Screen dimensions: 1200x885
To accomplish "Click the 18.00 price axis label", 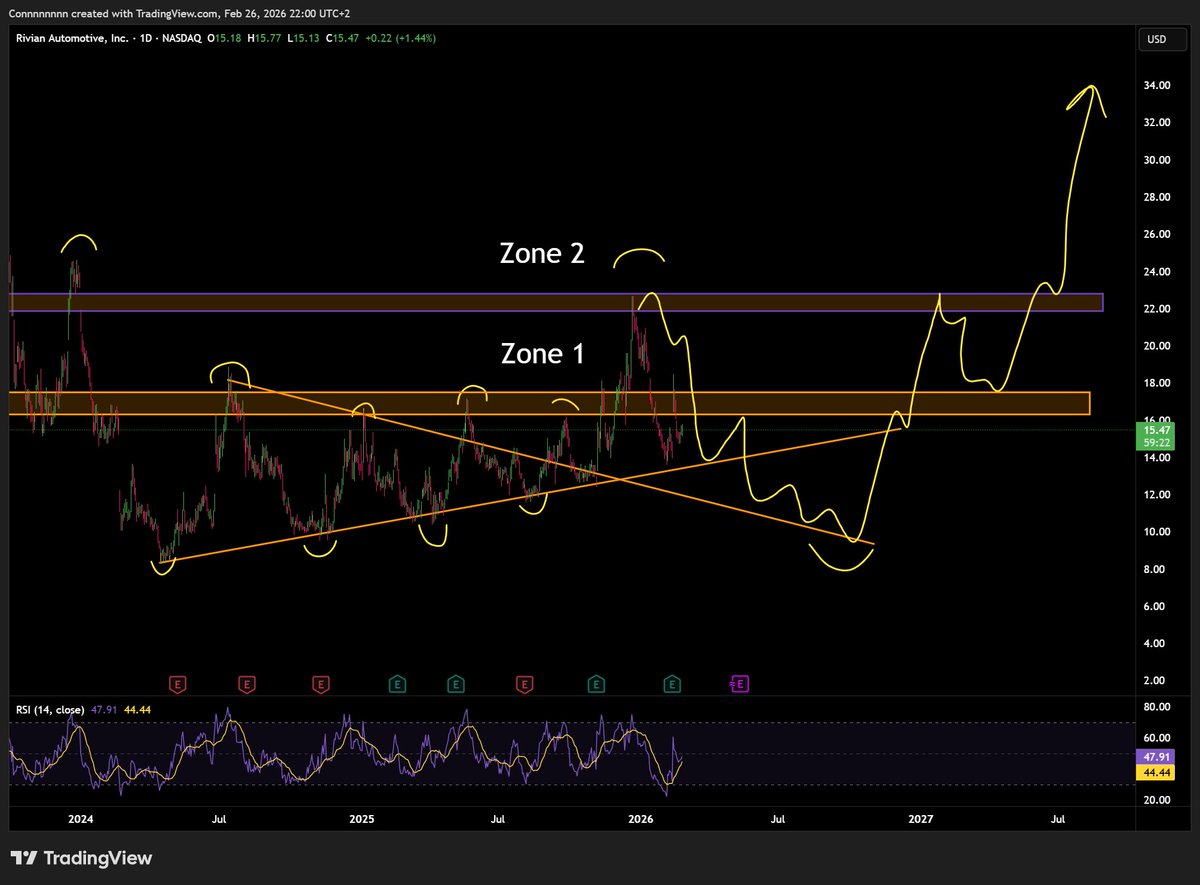I will pos(1157,383).
